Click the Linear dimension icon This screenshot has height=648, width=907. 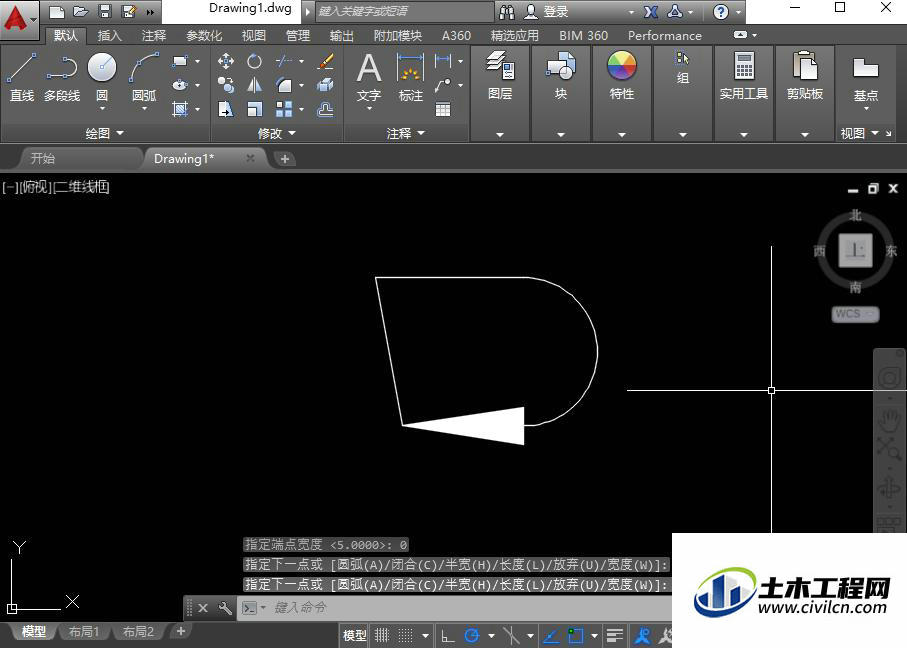pos(443,60)
